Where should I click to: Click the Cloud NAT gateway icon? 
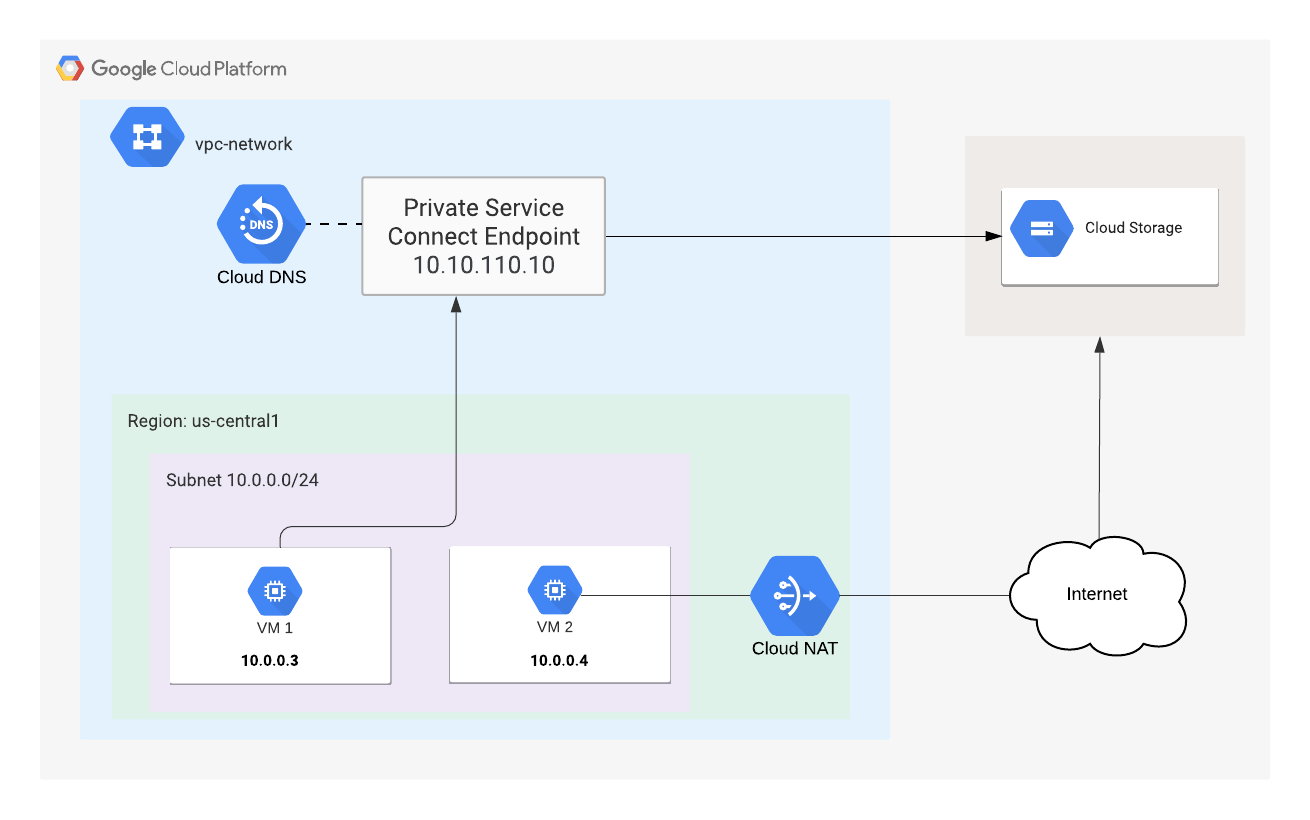[794, 594]
